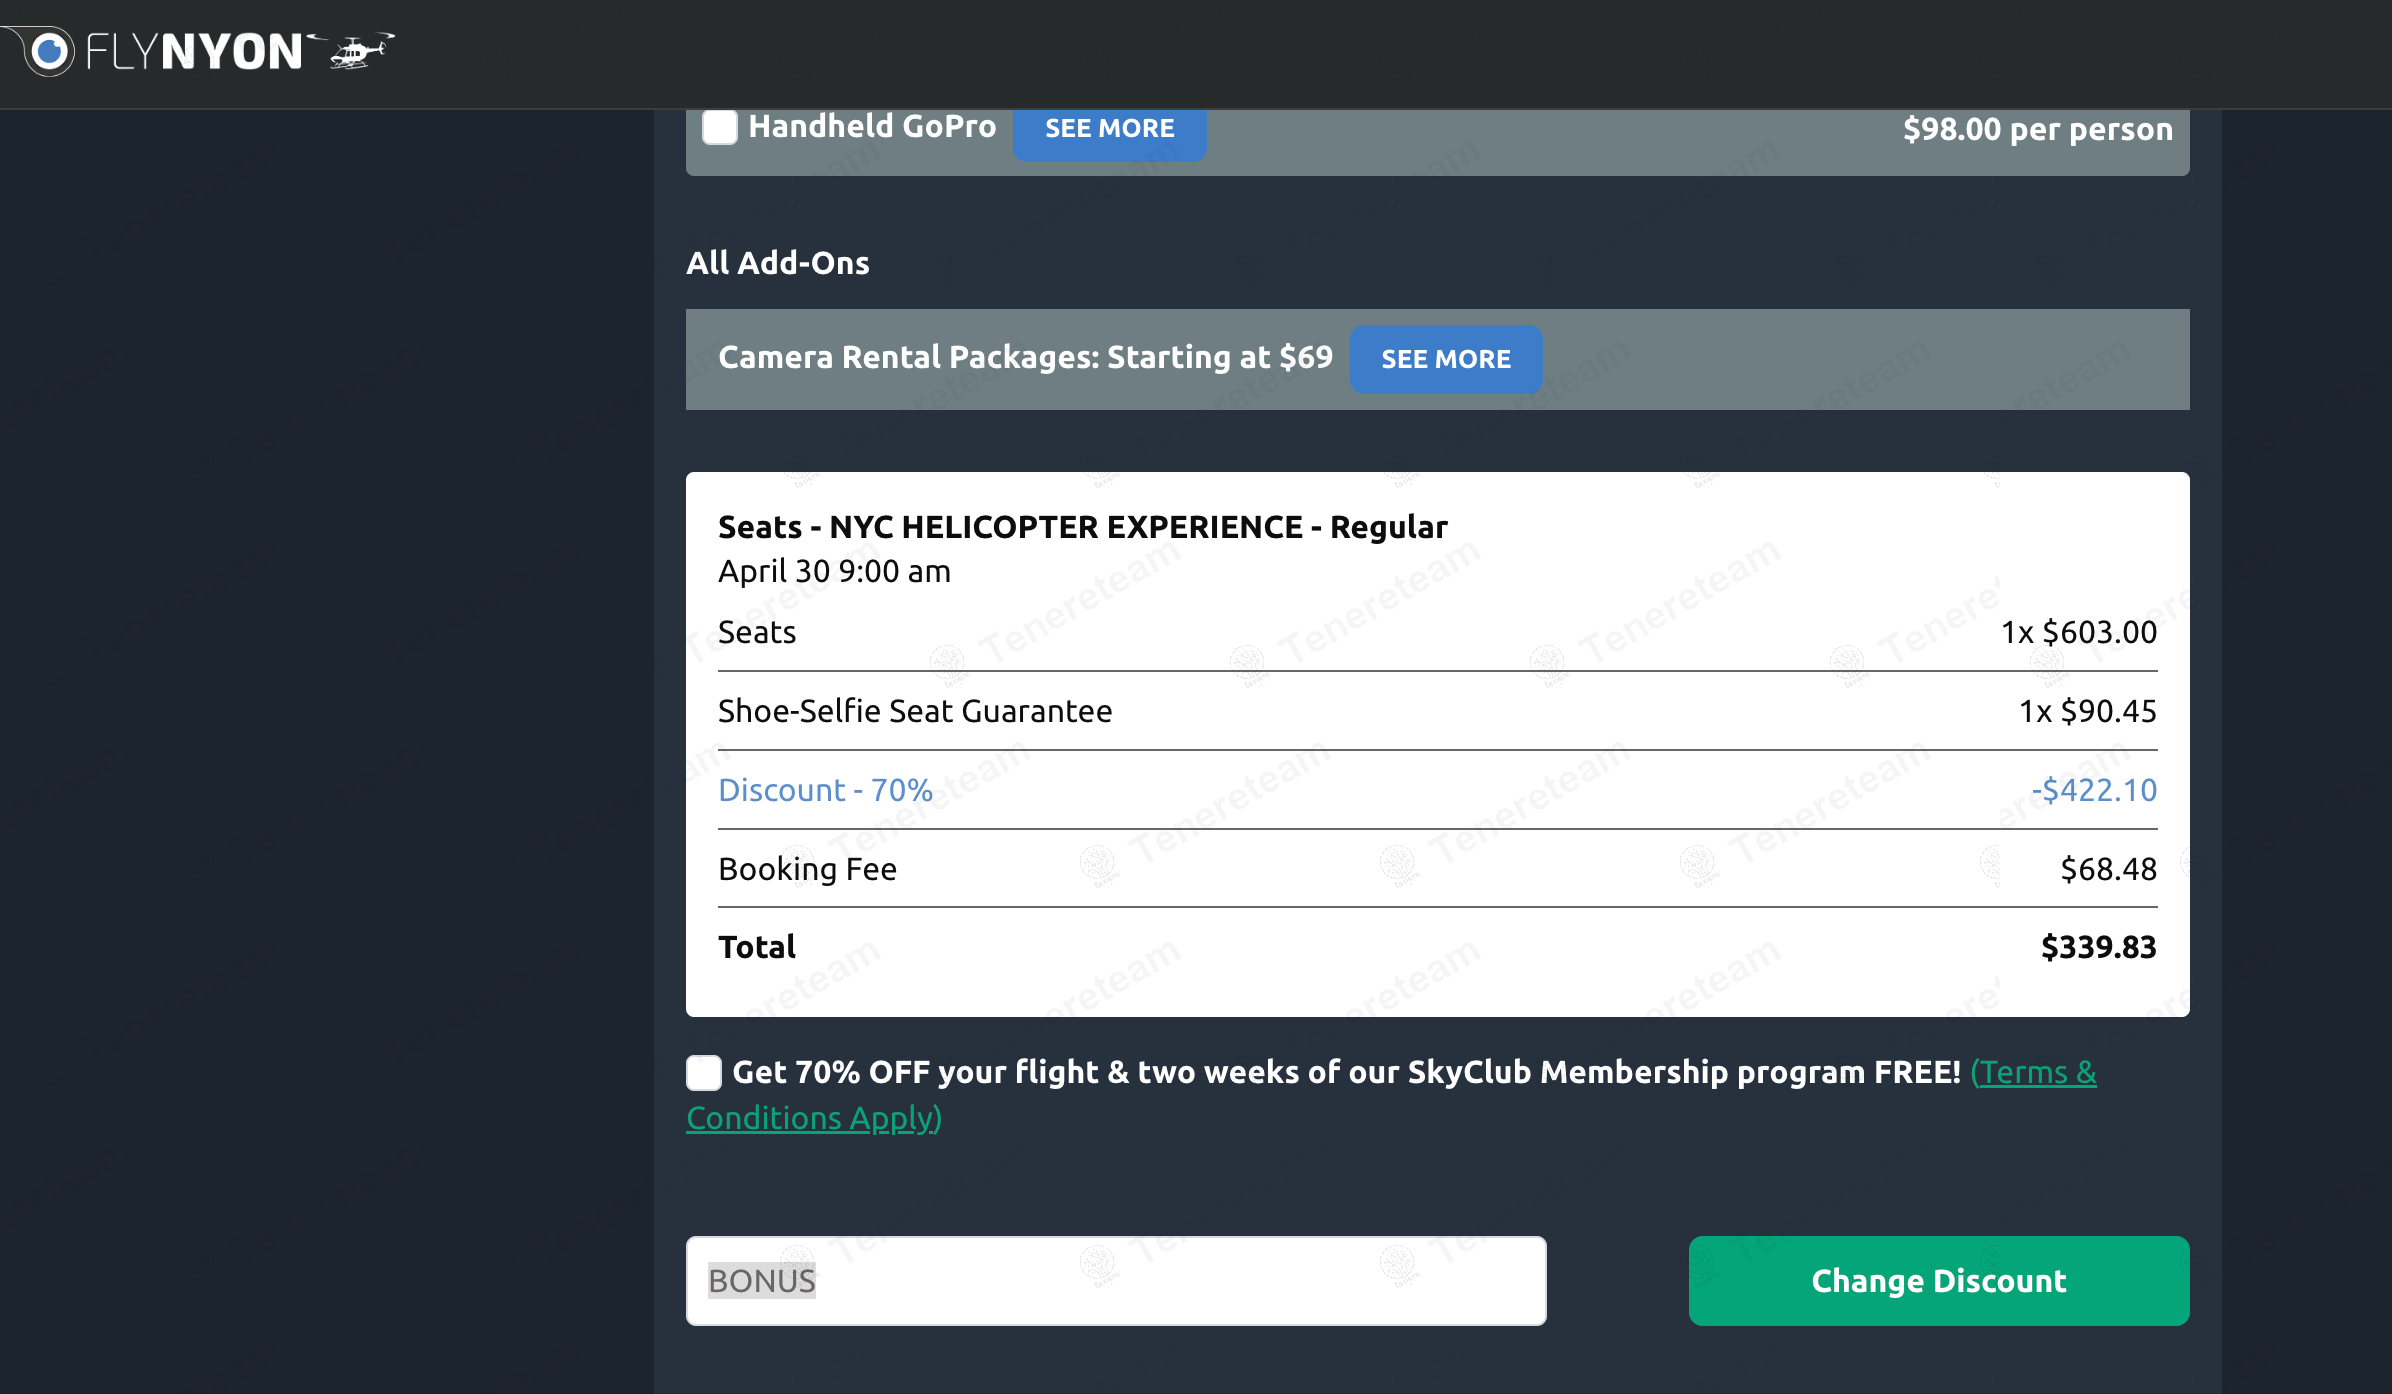Click the 'Seats - NYC HELICOPTER EXPERIENCE - Regular' title
The image size is (2392, 1394).
click(x=1083, y=527)
